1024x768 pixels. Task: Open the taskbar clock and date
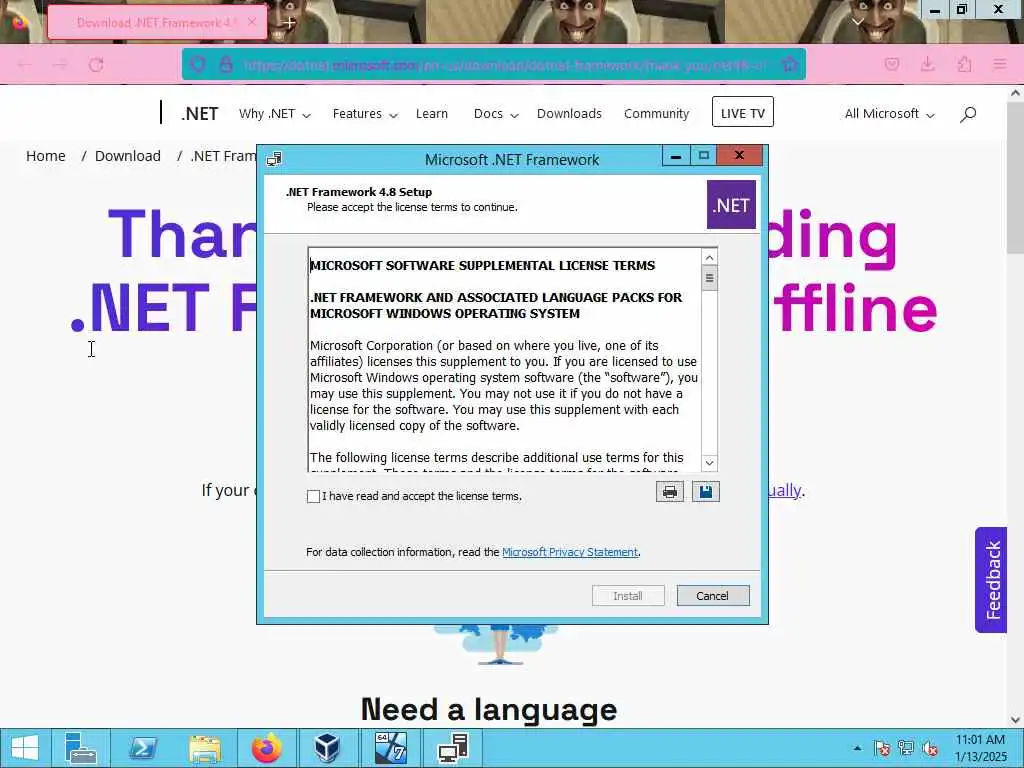tap(980, 748)
